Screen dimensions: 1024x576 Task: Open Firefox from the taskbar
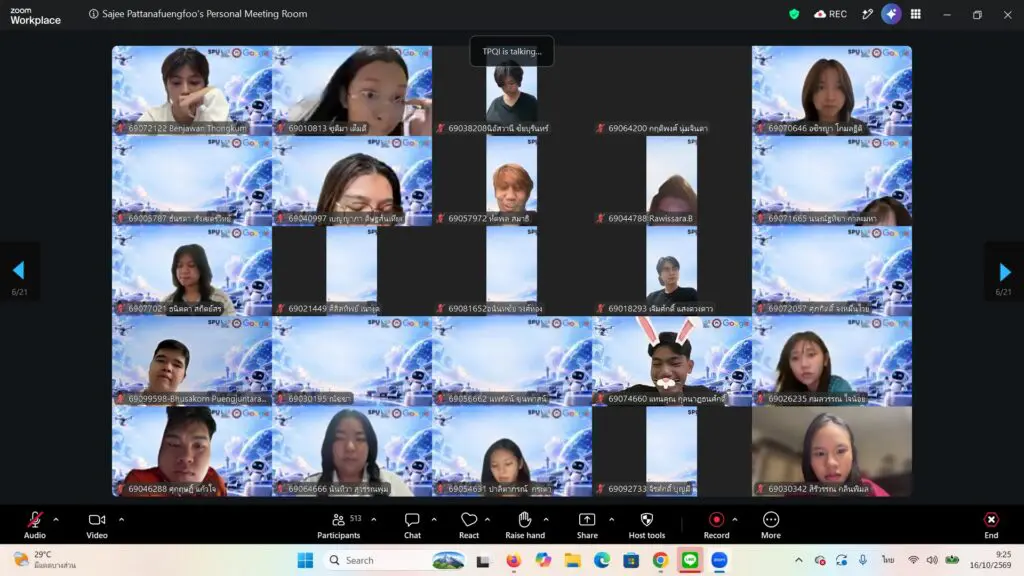[513, 560]
